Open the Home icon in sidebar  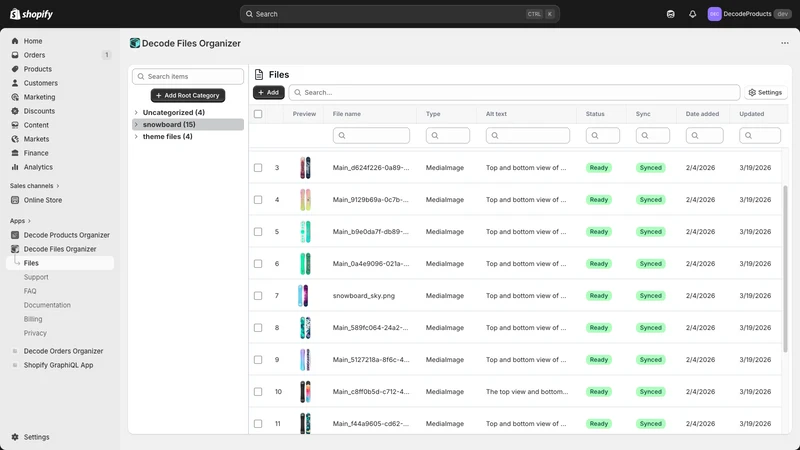15,41
